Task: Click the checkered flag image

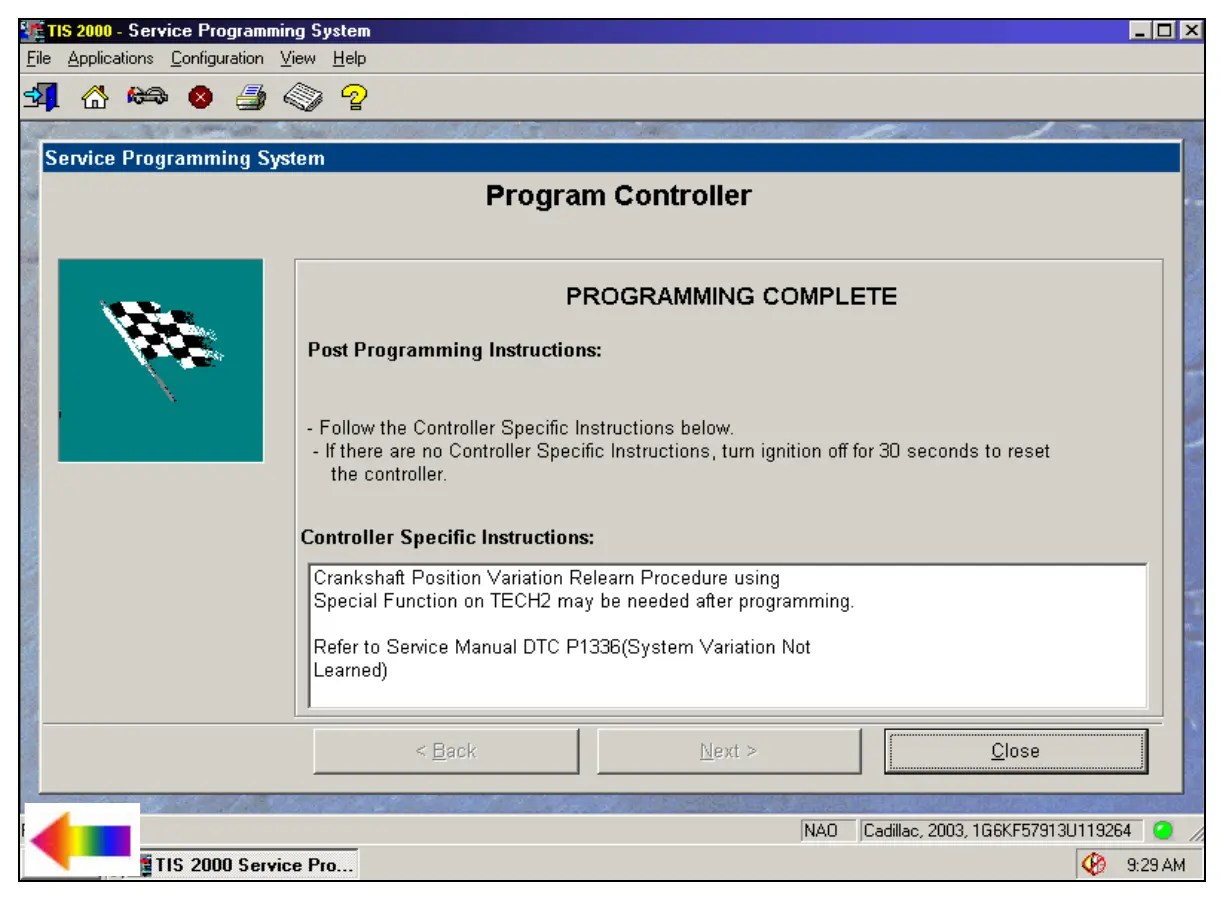Action: [161, 360]
